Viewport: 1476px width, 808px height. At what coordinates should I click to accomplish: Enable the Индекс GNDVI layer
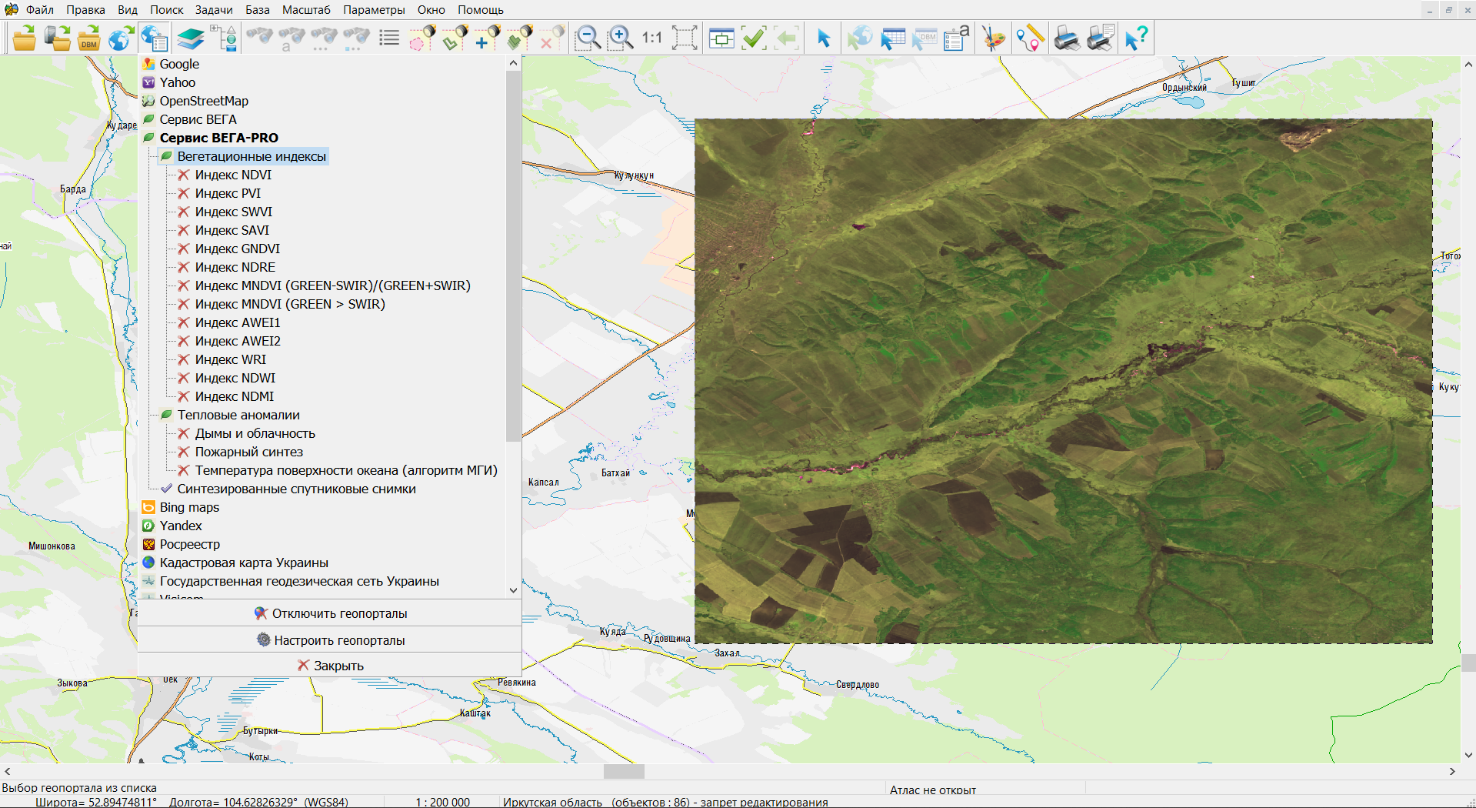[184, 249]
